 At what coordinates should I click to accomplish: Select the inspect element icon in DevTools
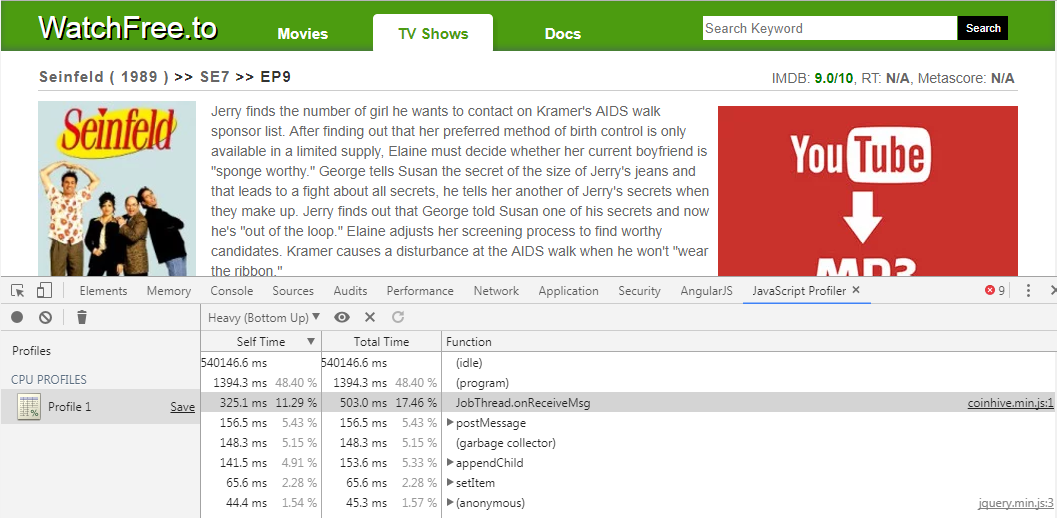pos(18,291)
